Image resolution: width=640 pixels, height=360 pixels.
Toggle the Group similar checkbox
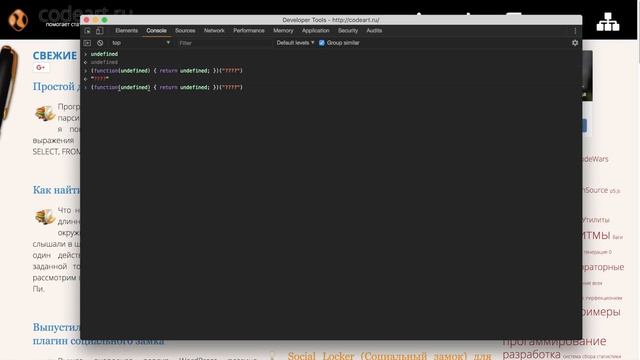tap(322, 43)
